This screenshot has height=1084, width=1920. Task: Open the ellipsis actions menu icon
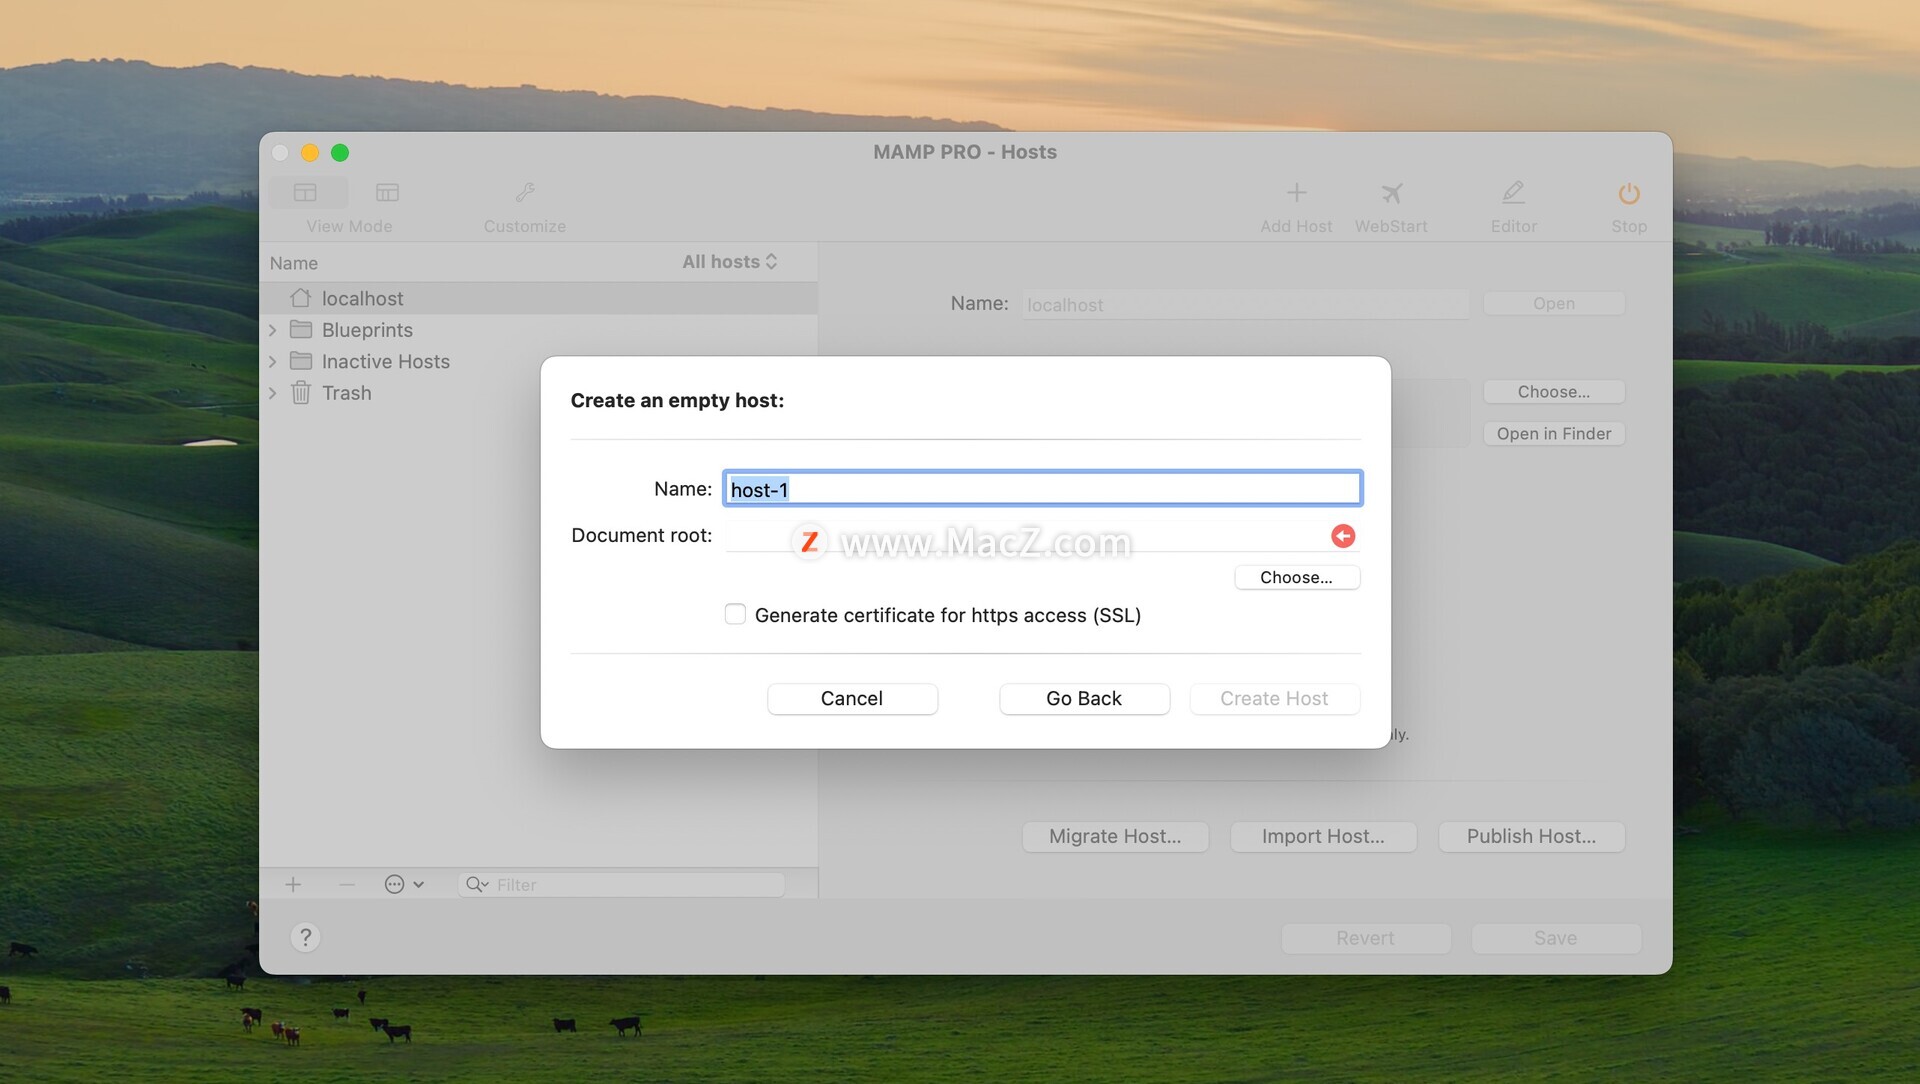point(404,884)
